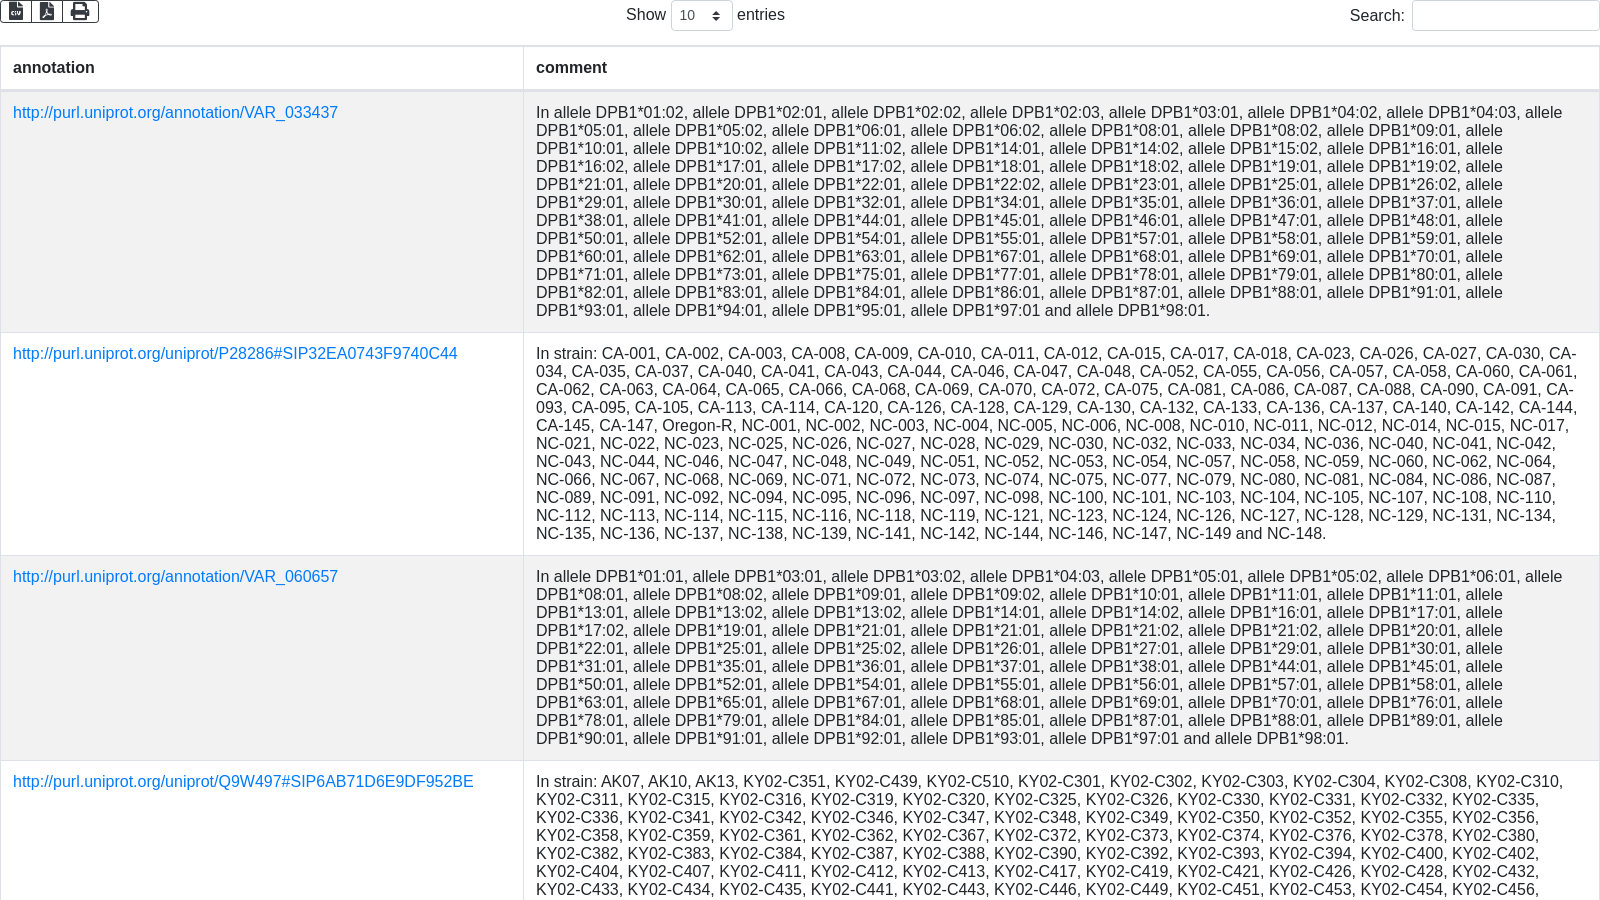The image size is (1600, 900).
Task: Open the P28286 uniprot link
Action: pyautogui.click(x=235, y=354)
